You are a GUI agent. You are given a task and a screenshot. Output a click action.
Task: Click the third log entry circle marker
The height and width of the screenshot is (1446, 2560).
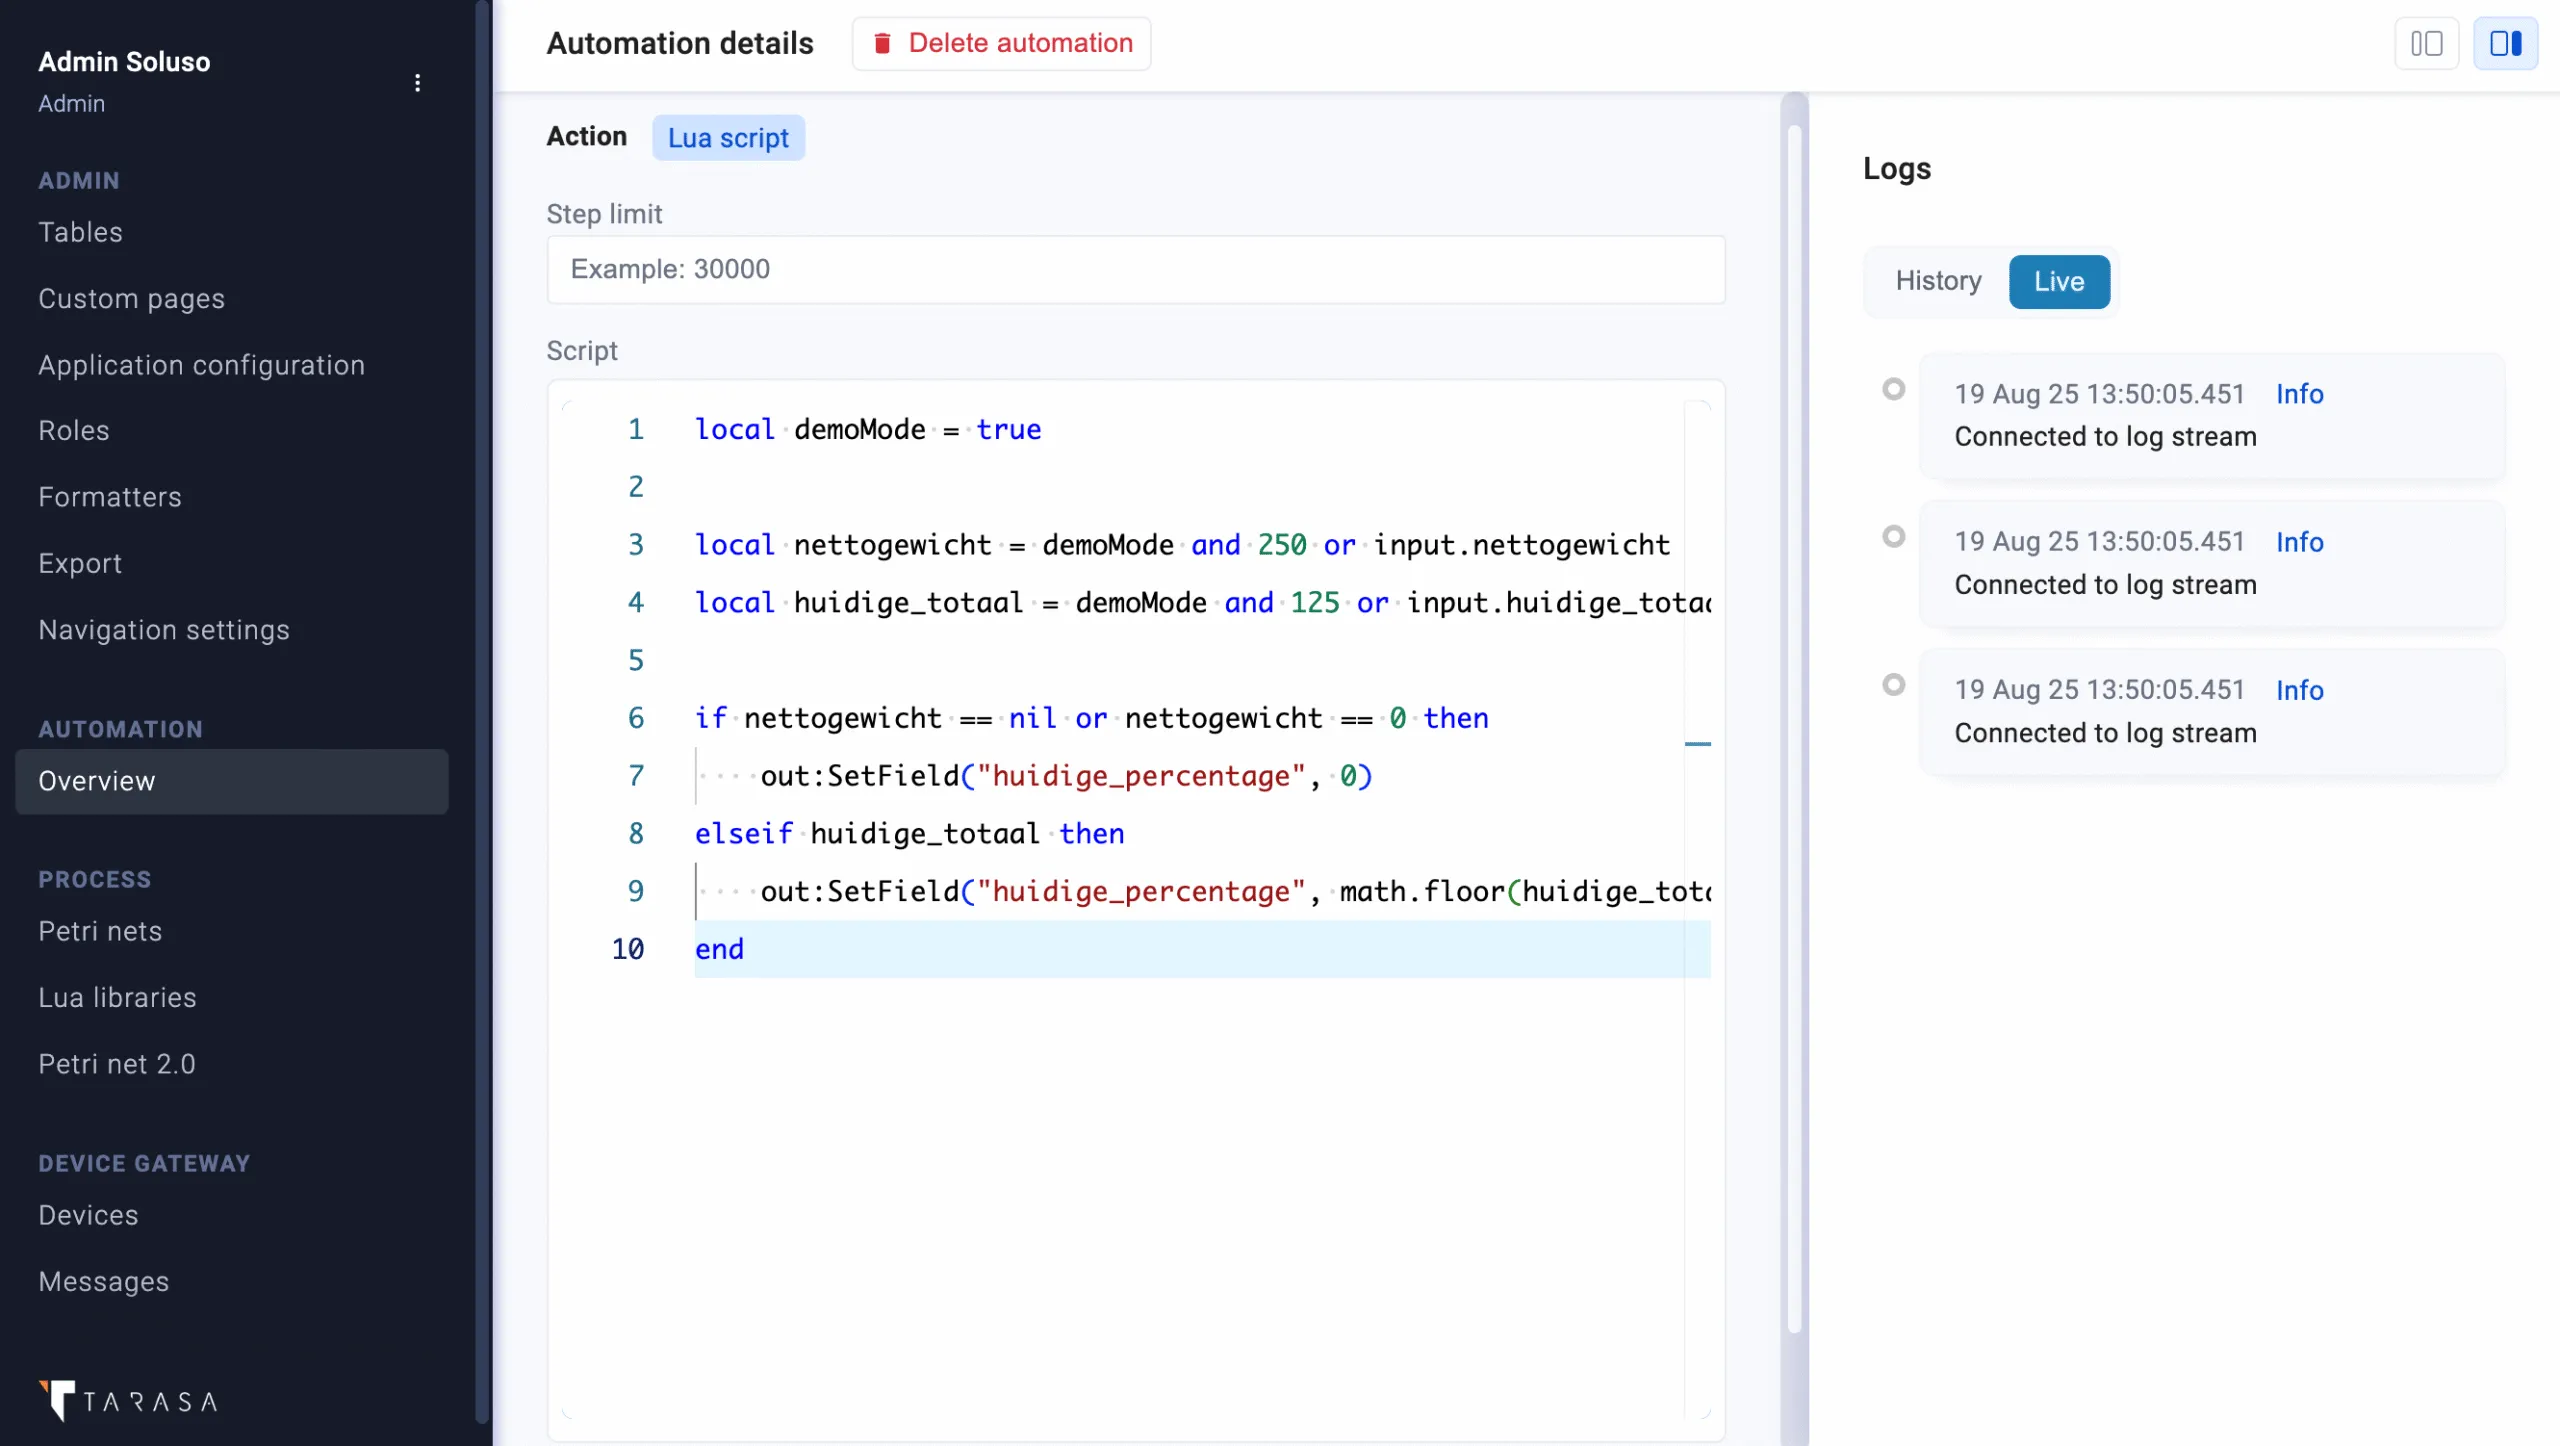[x=1893, y=685]
